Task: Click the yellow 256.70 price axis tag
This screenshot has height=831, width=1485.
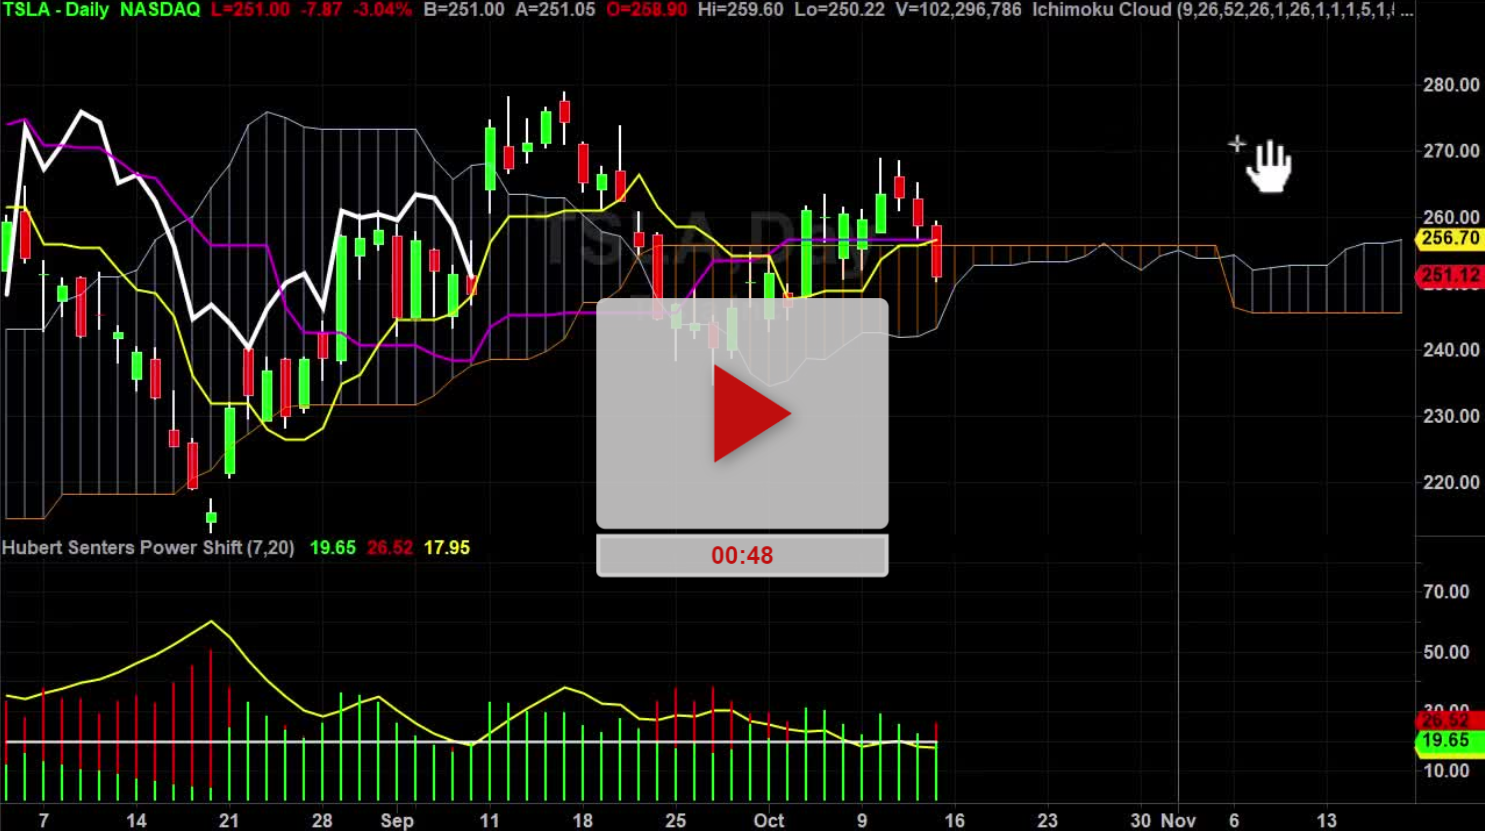Action: [x=1450, y=239]
